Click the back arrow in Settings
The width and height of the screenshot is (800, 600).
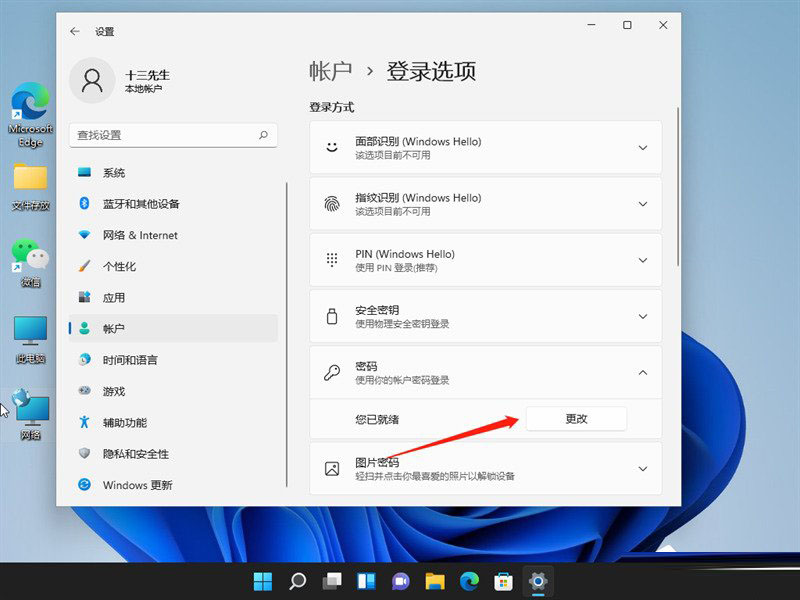(75, 32)
